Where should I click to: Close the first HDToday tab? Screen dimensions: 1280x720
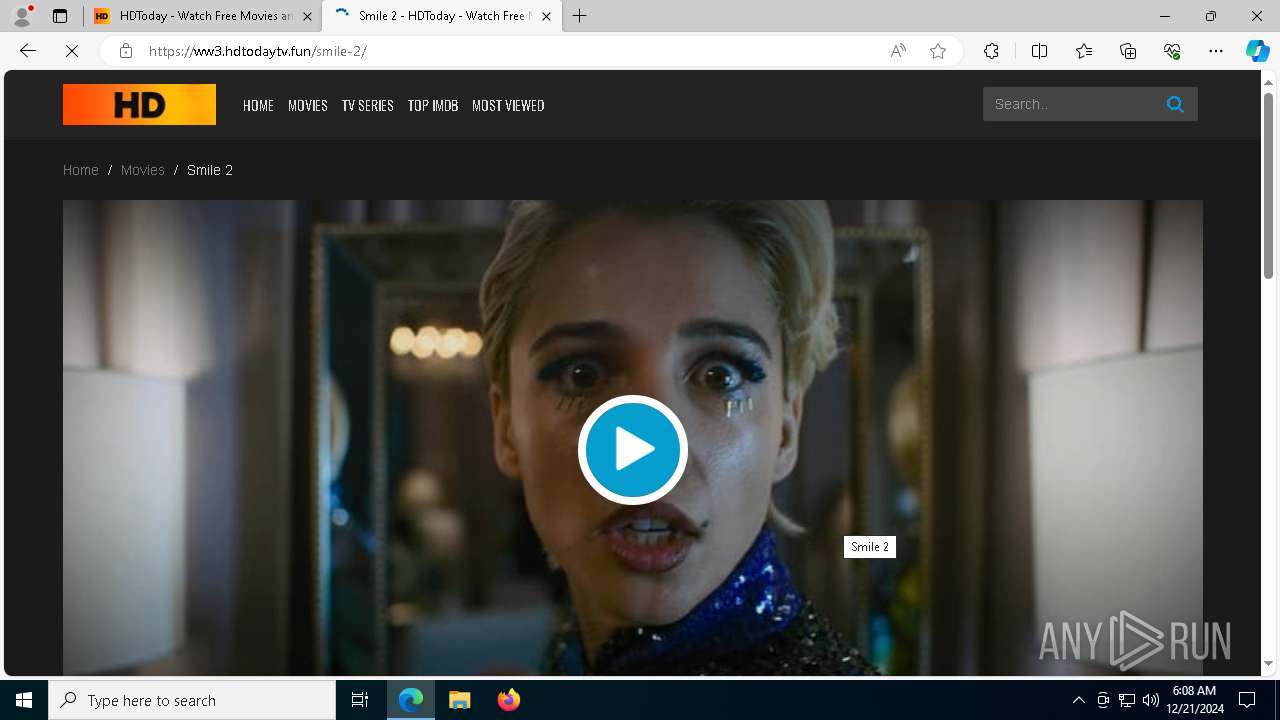click(307, 16)
